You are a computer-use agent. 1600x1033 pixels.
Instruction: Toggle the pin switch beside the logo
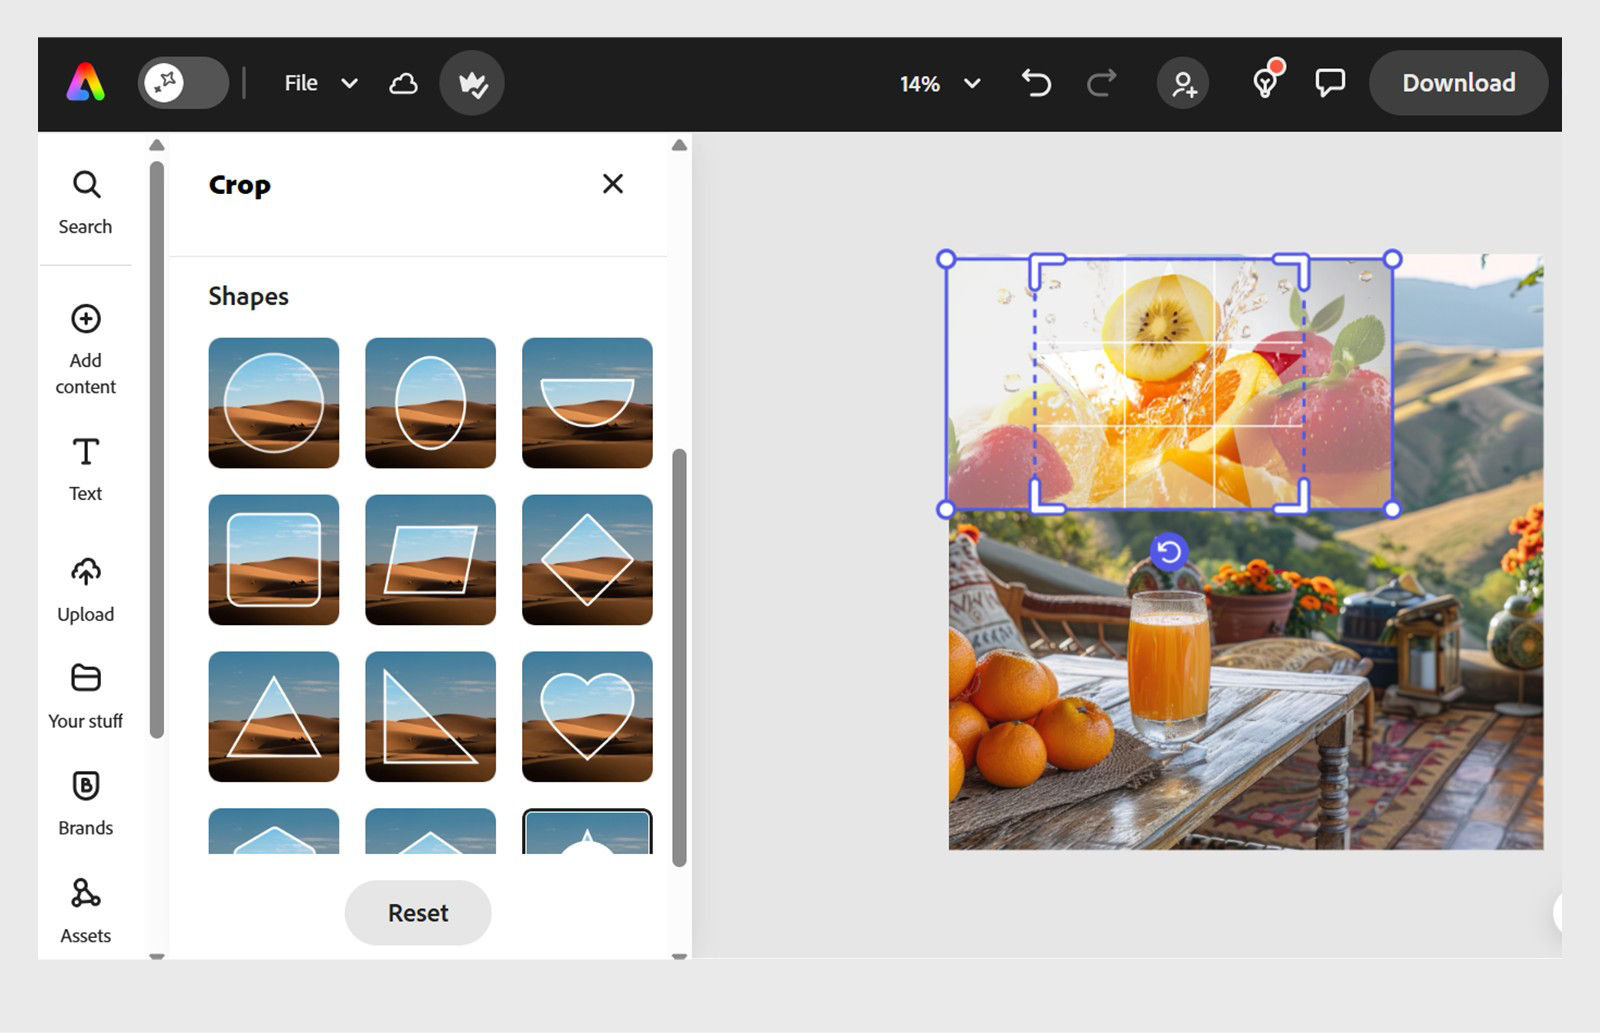[182, 83]
